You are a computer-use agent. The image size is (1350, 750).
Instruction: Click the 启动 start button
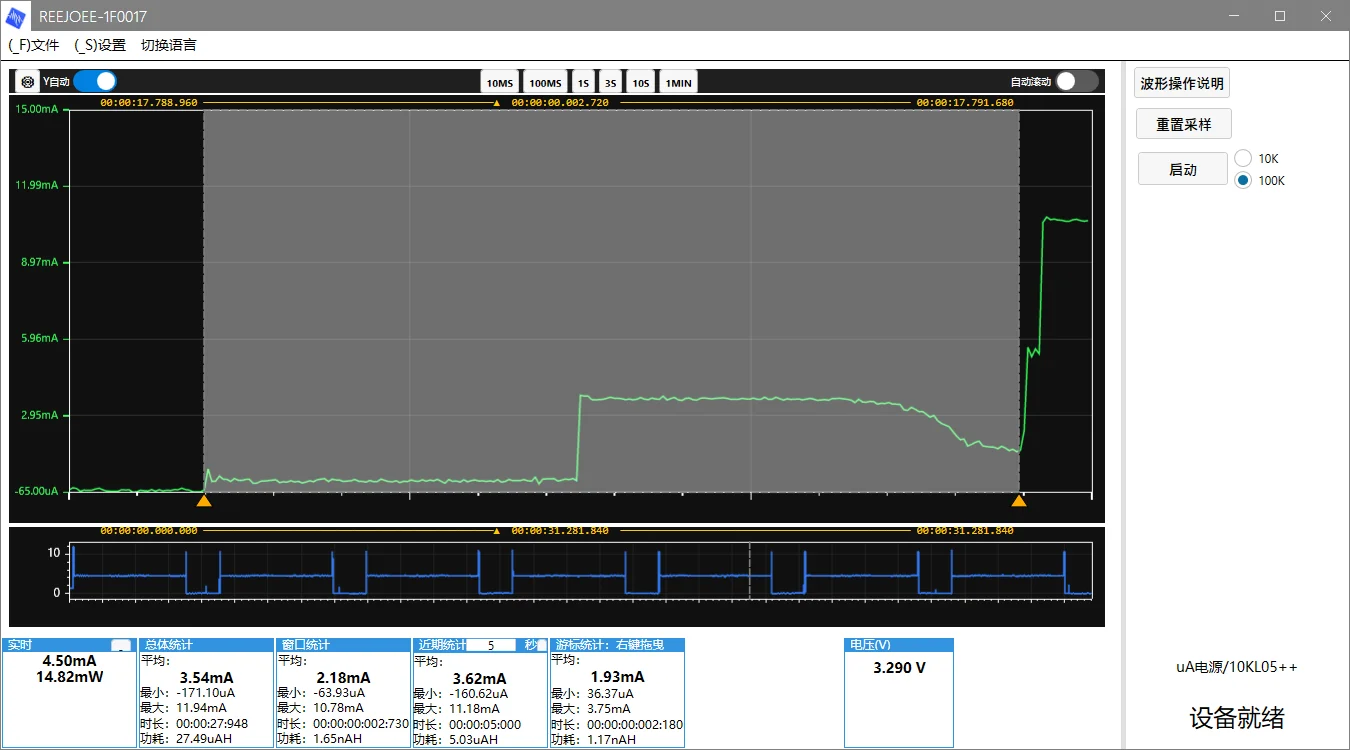tap(1183, 169)
